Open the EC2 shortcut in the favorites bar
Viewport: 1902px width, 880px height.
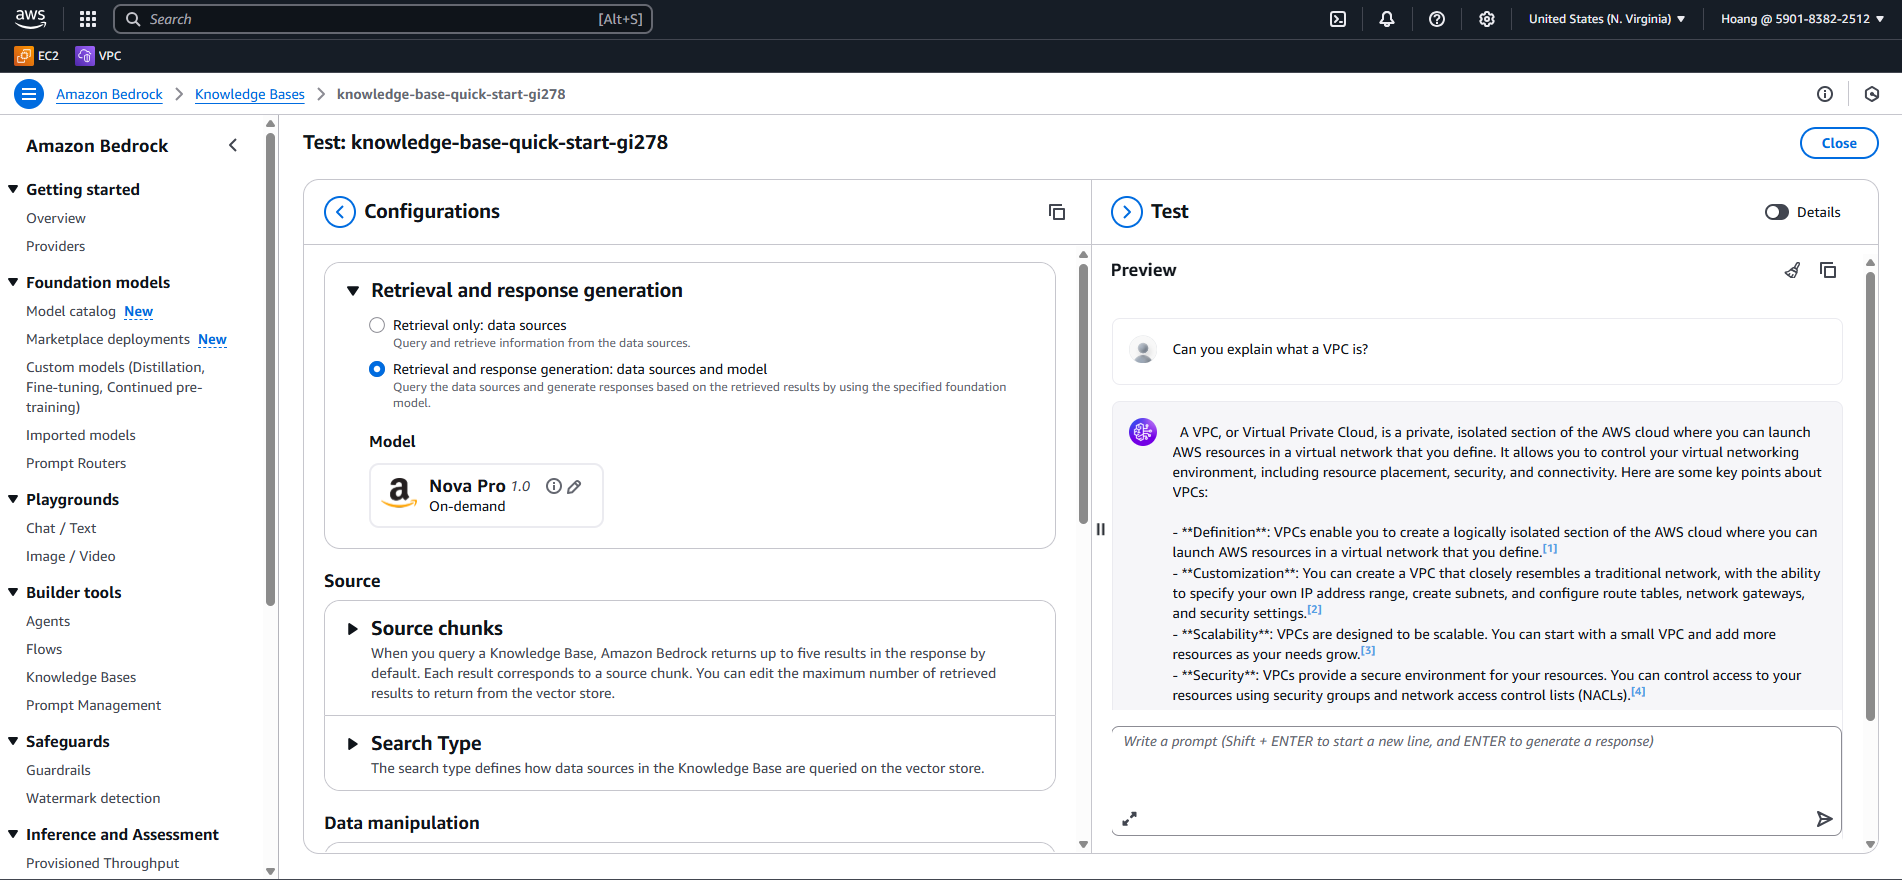[x=37, y=56]
